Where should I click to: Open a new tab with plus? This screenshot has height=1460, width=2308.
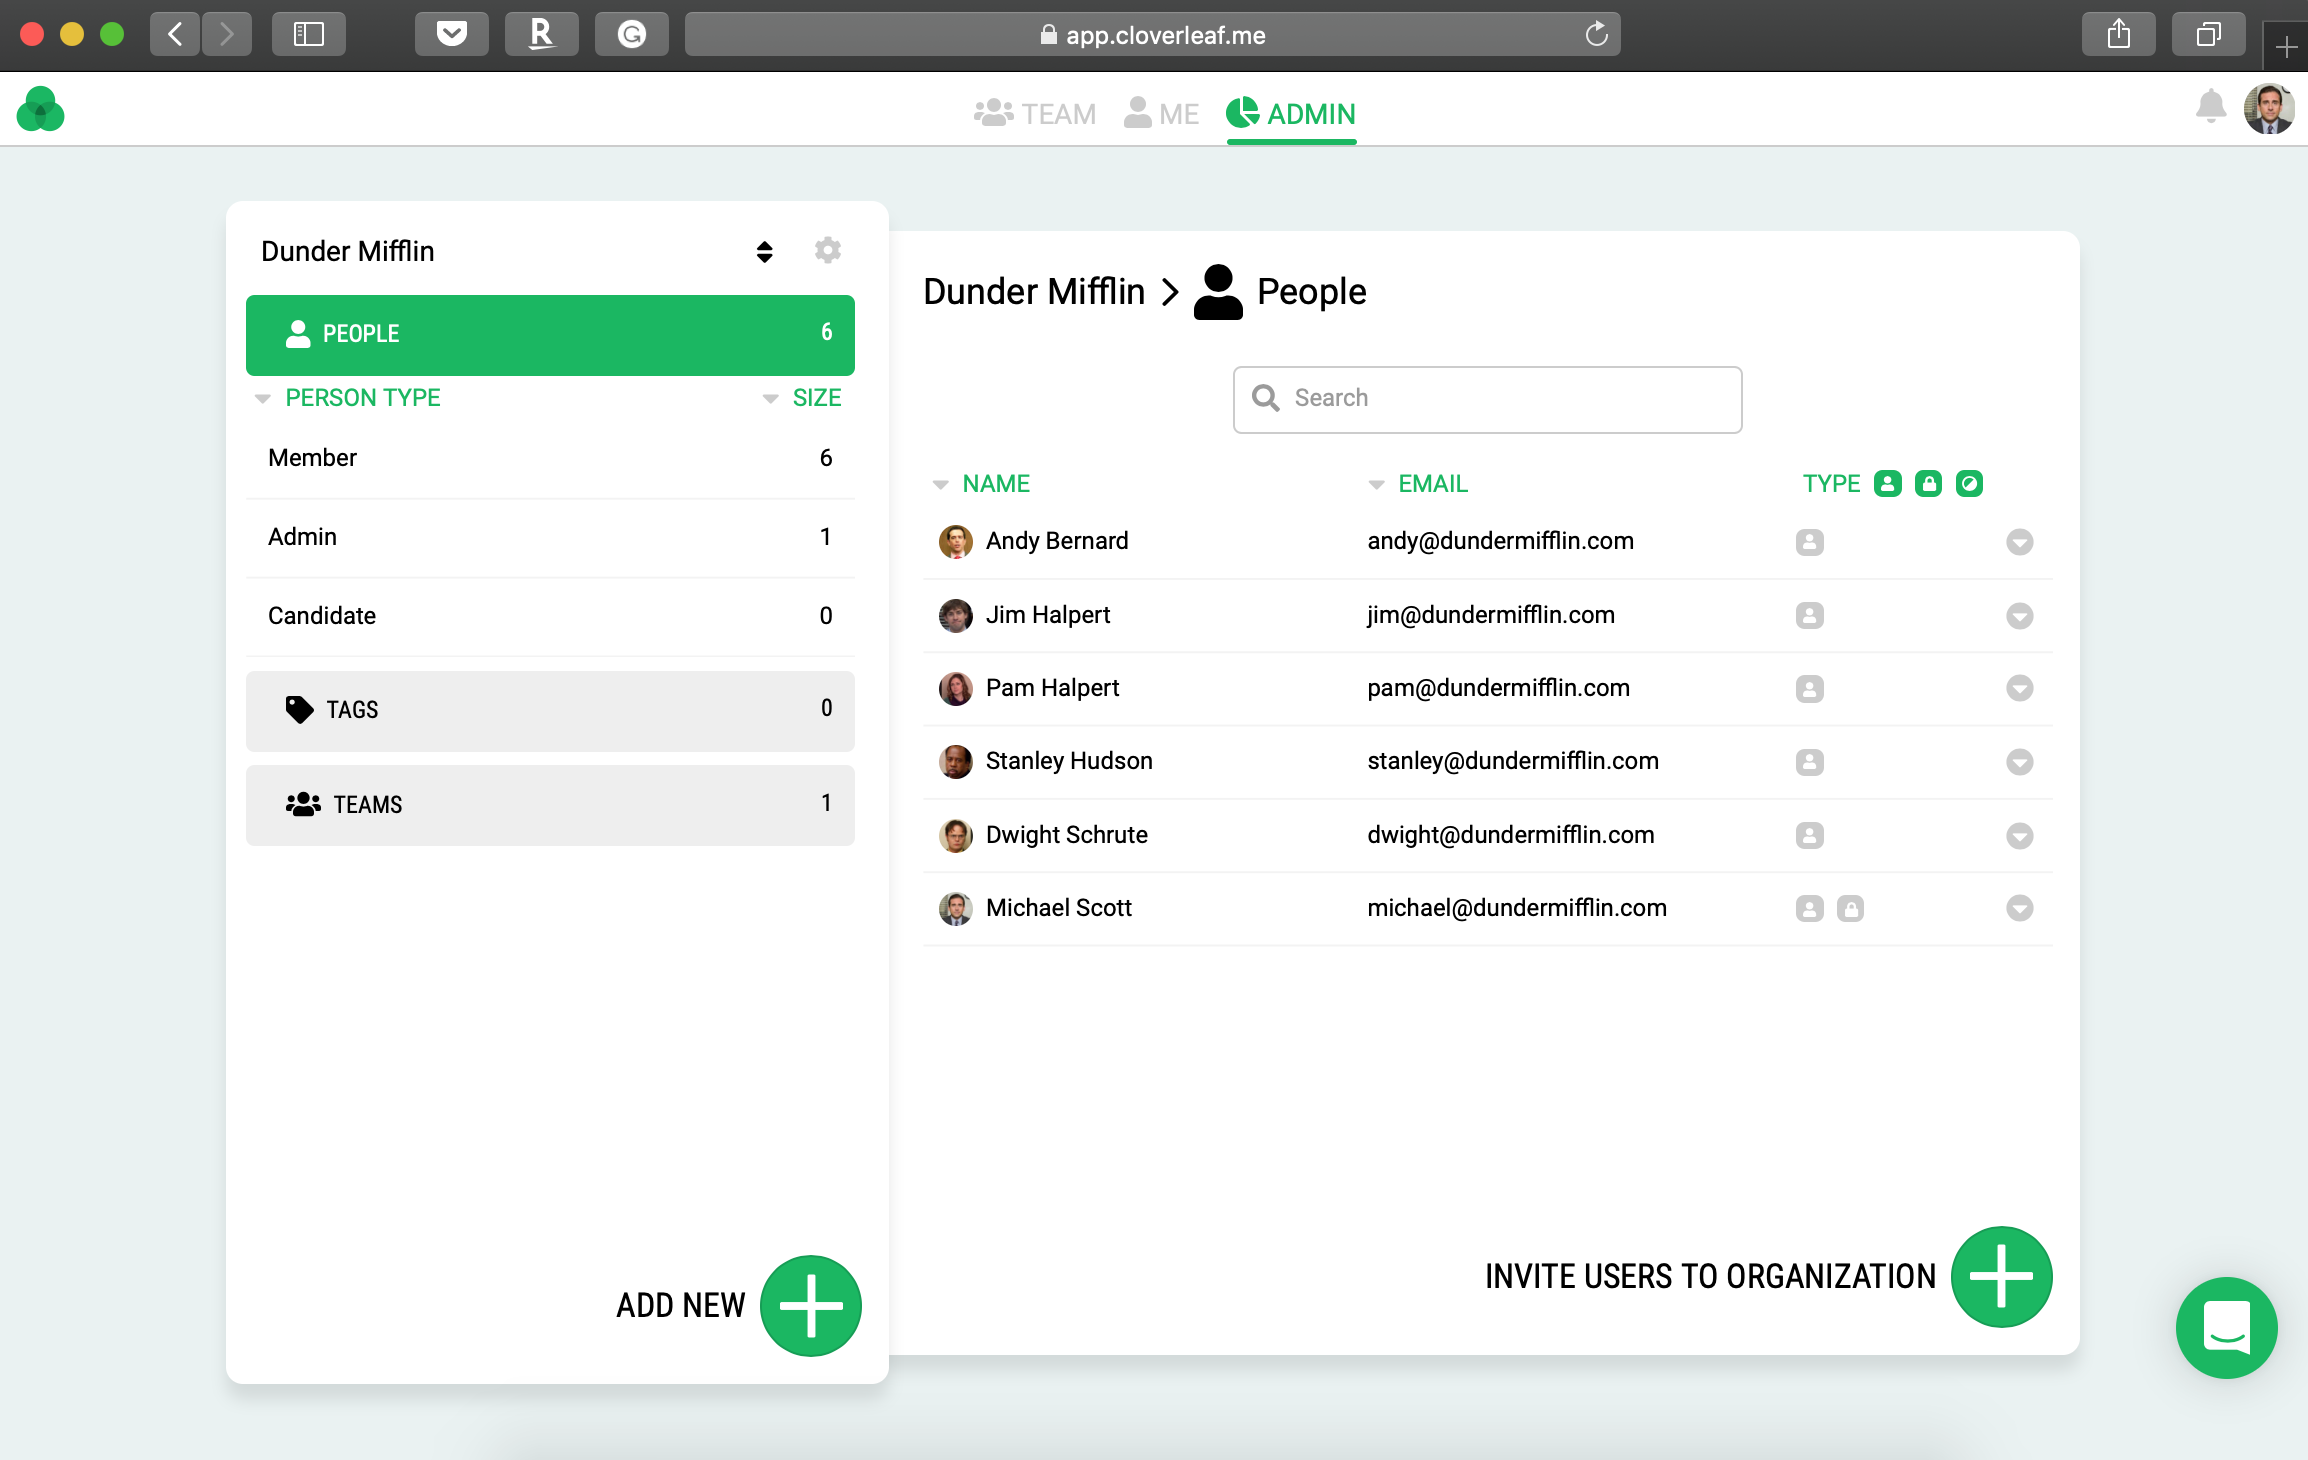coord(2286,46)
